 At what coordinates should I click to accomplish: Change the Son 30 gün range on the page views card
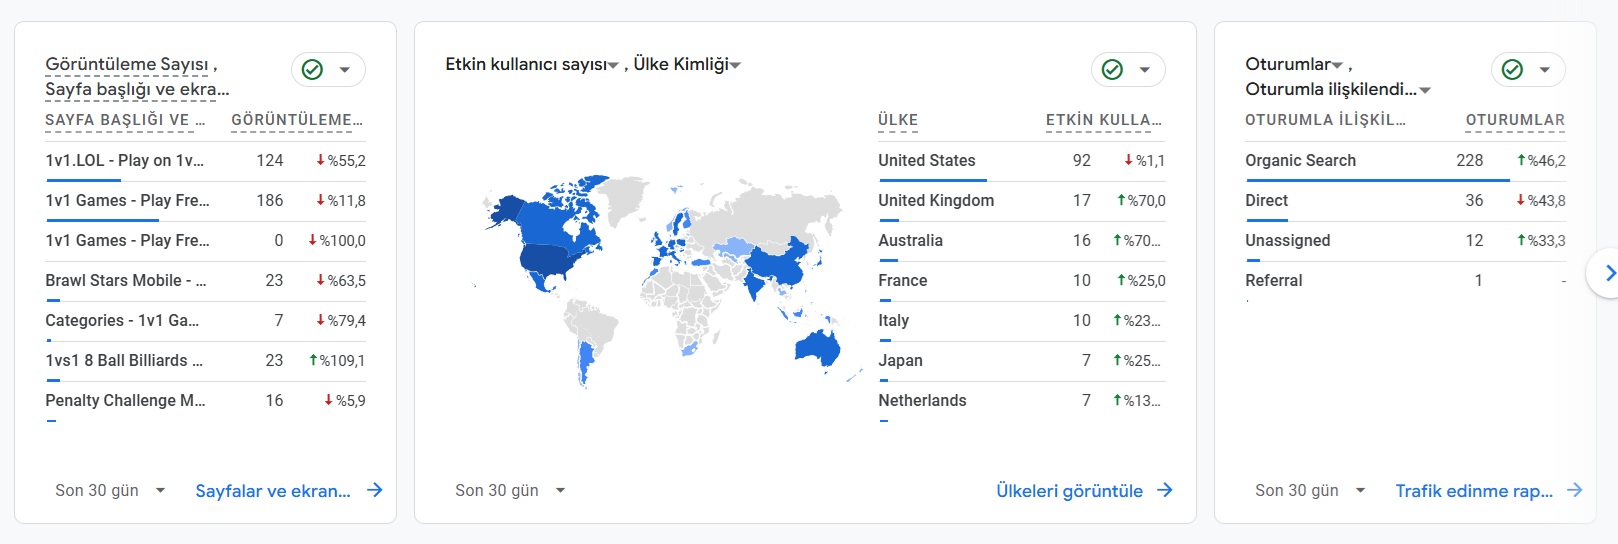click(110, 490)
